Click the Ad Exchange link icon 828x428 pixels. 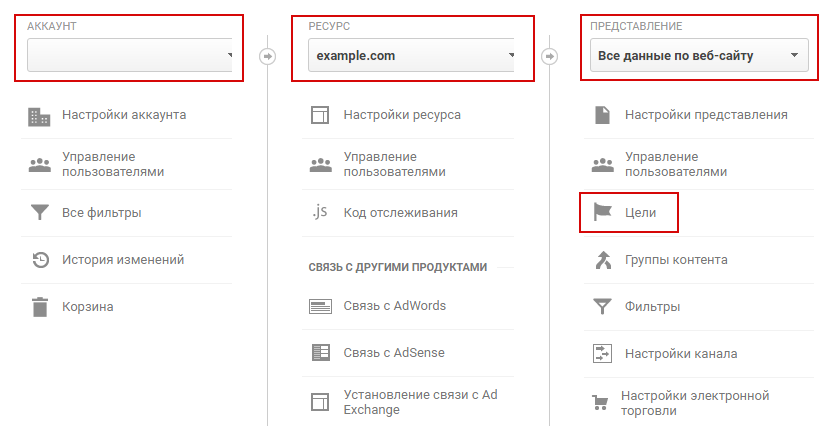[x=320, y=402]
